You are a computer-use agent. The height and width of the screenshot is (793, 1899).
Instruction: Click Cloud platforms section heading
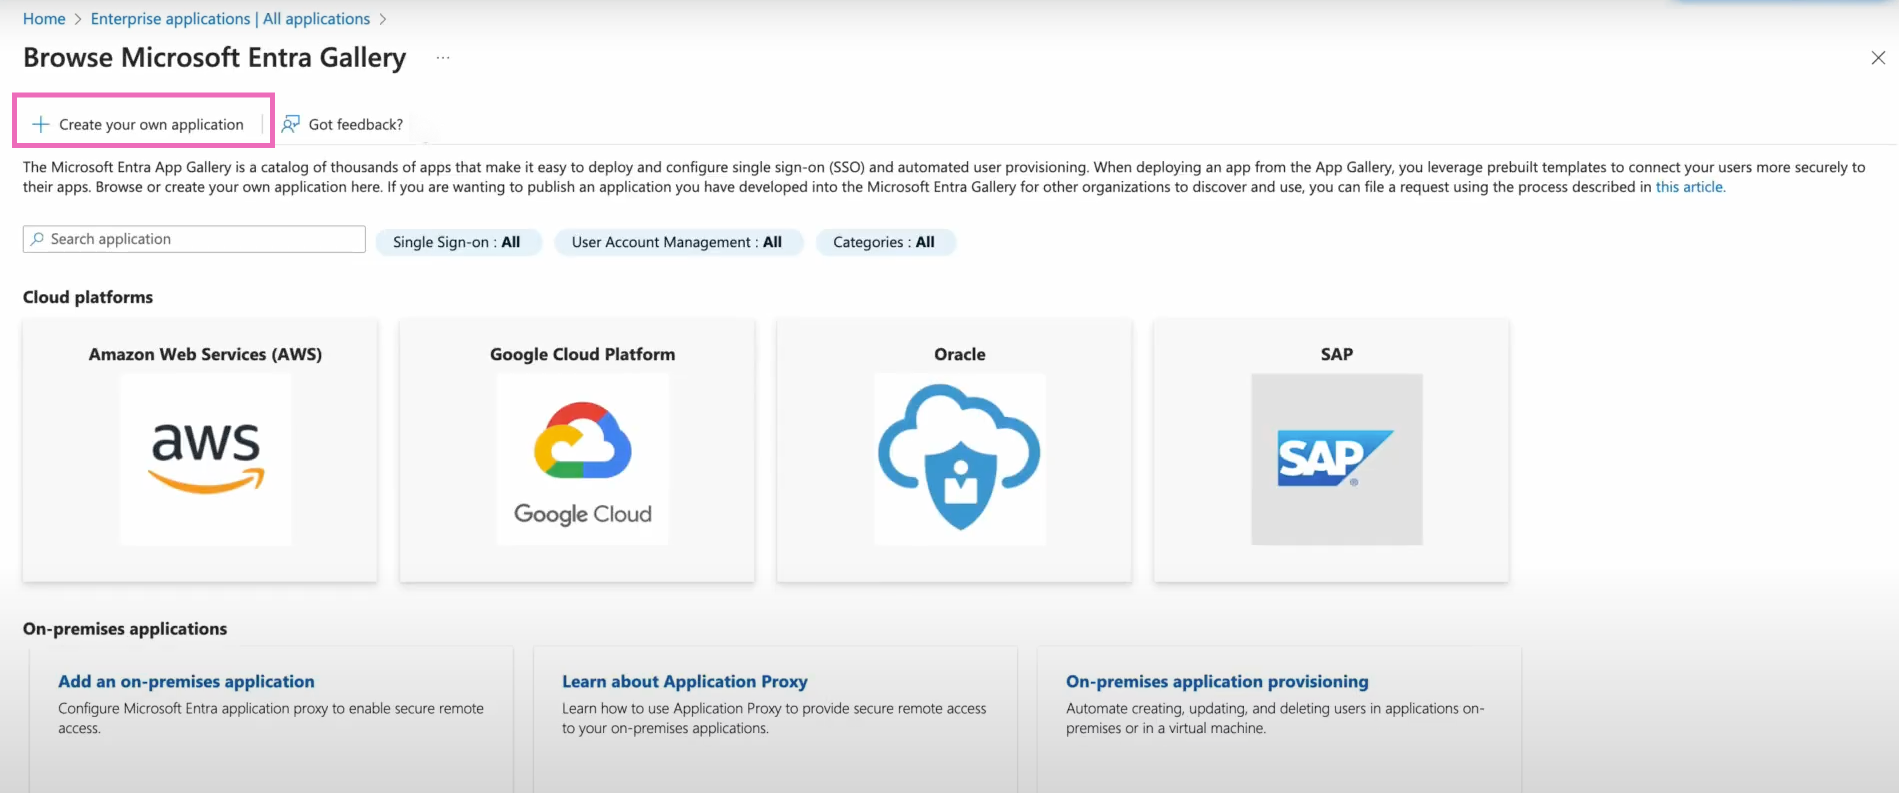[88, 297]
